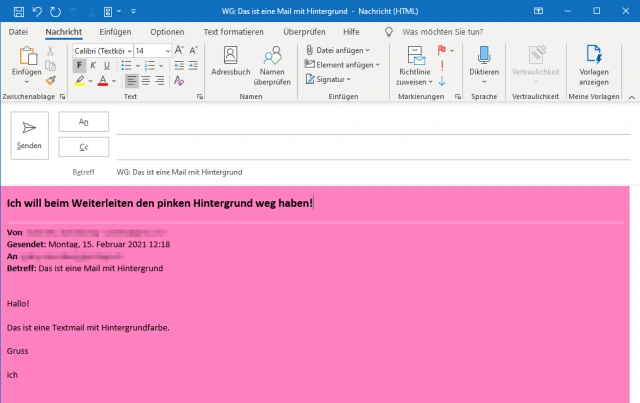Set high importance with red exclamation mark
Screen dimensions: 640x403
pos(442,65)
